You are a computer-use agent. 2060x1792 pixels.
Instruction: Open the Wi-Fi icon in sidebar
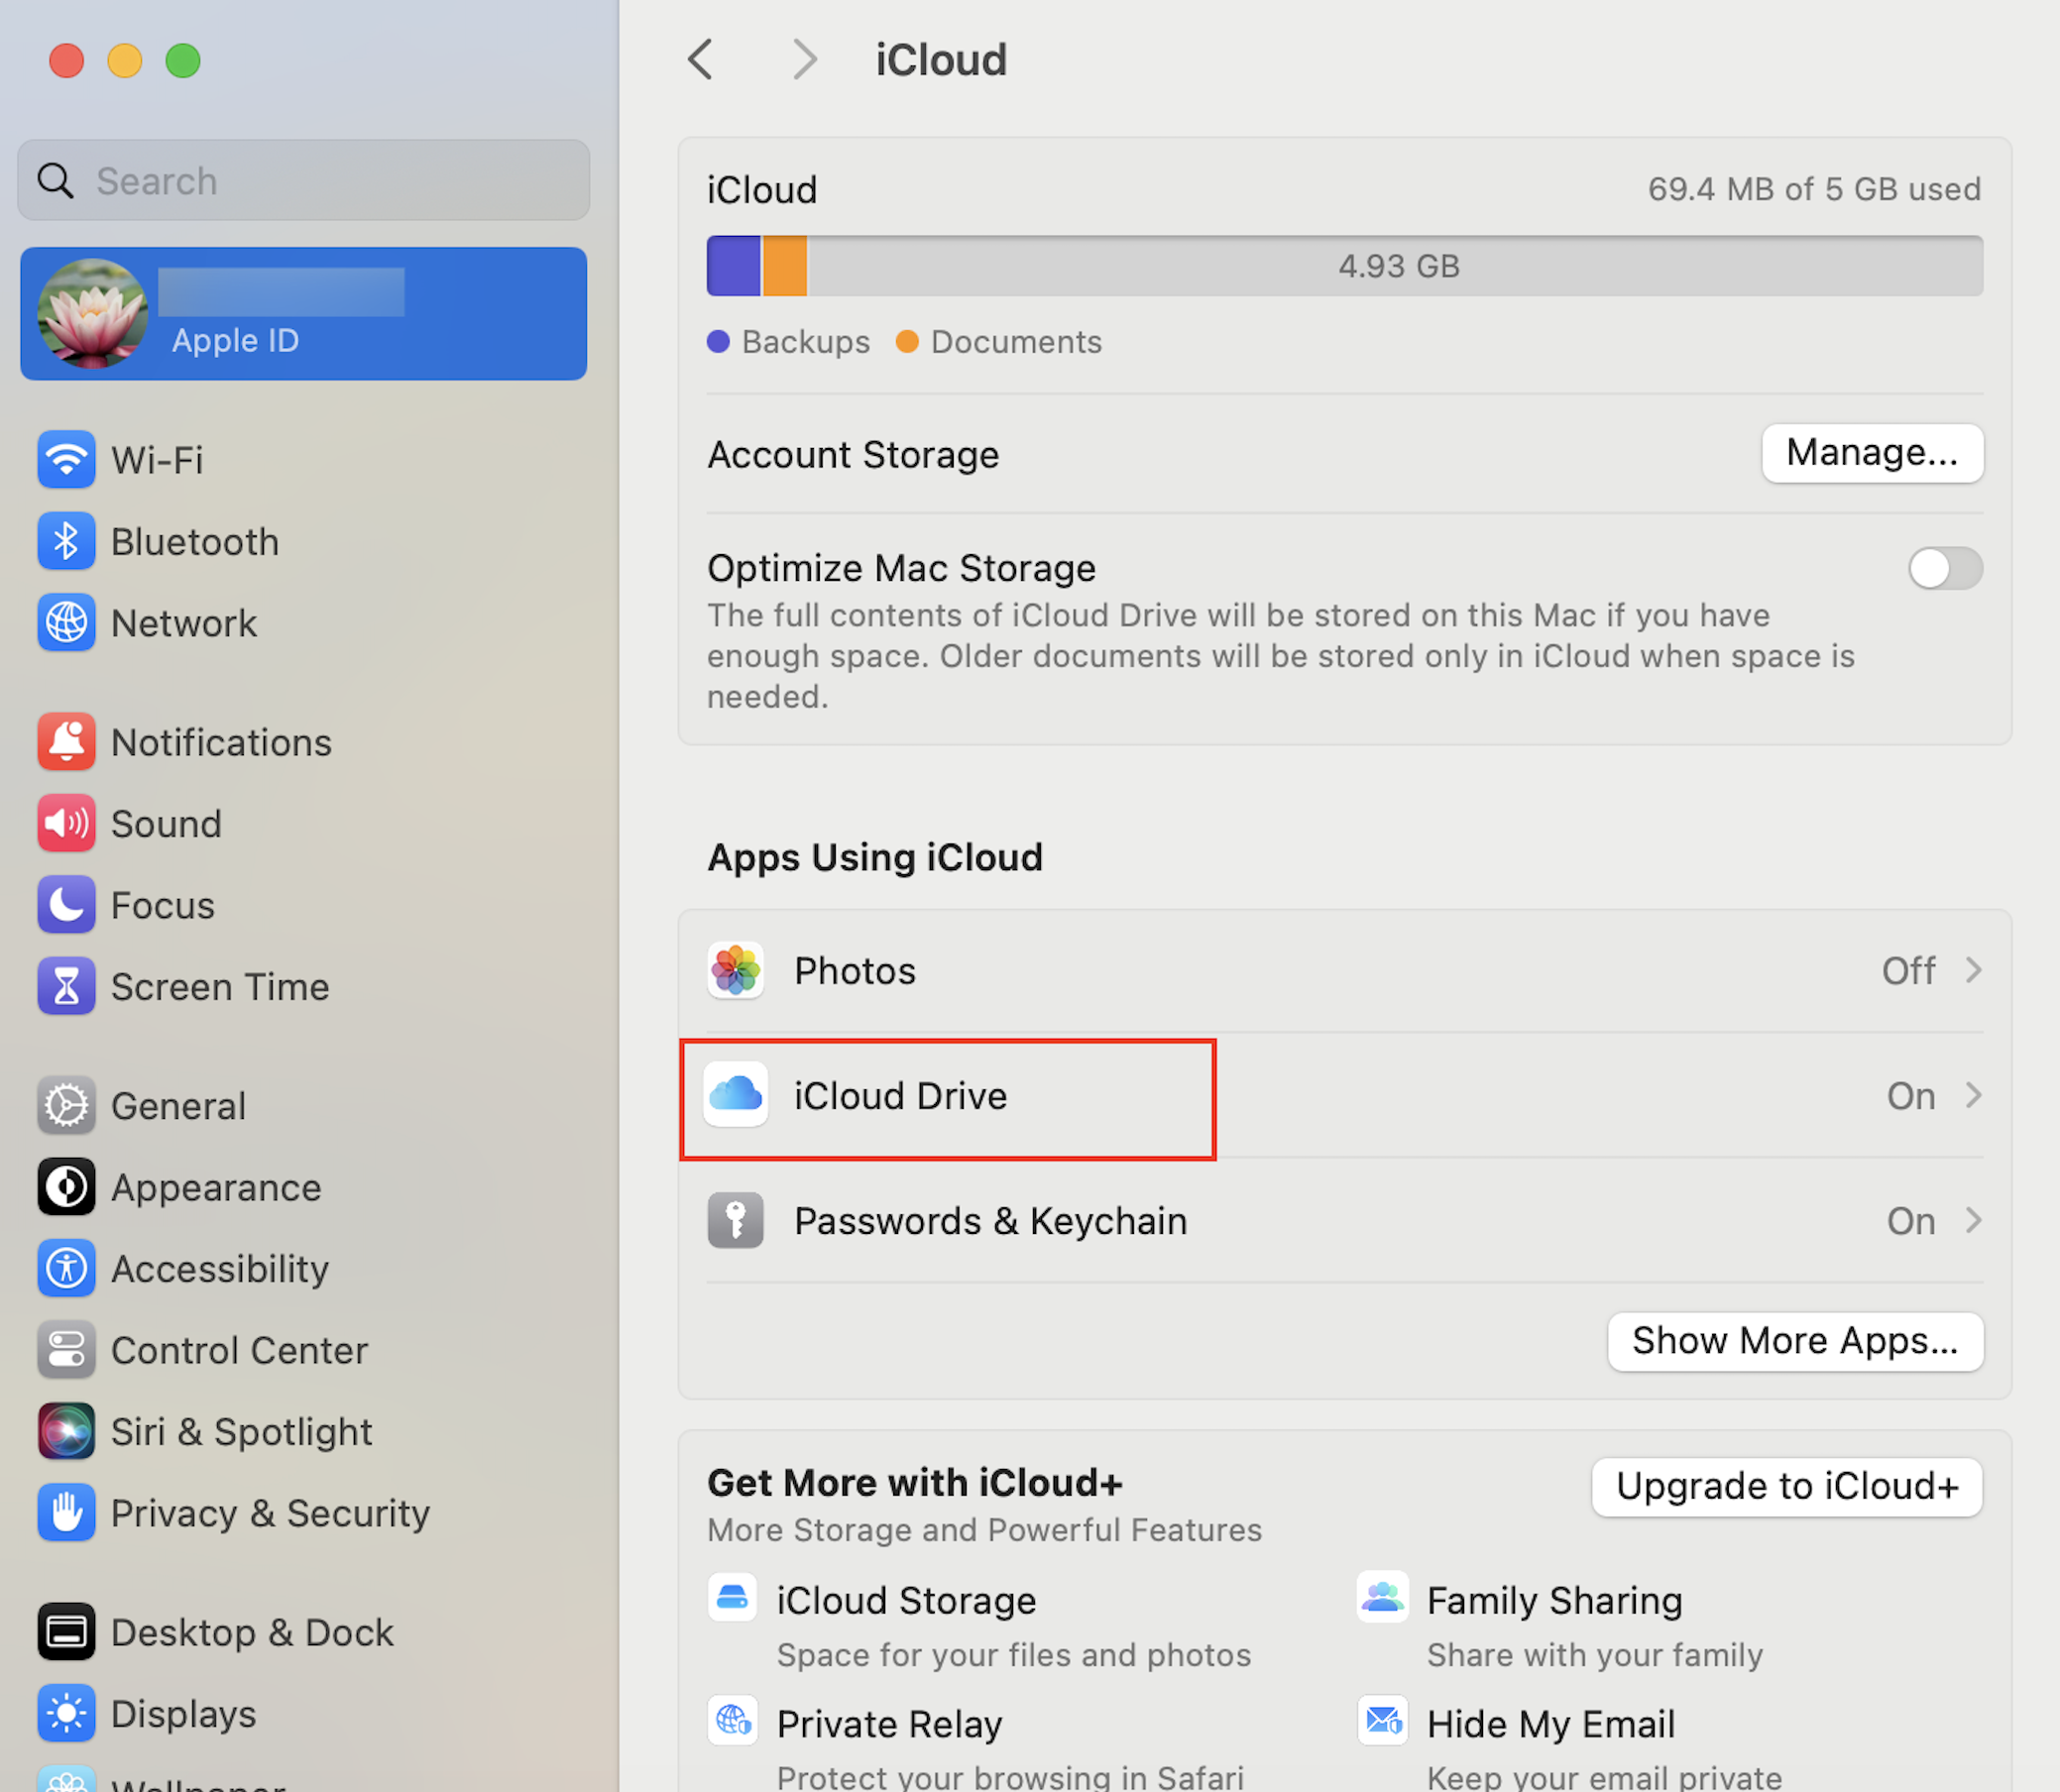click(66, 460)
